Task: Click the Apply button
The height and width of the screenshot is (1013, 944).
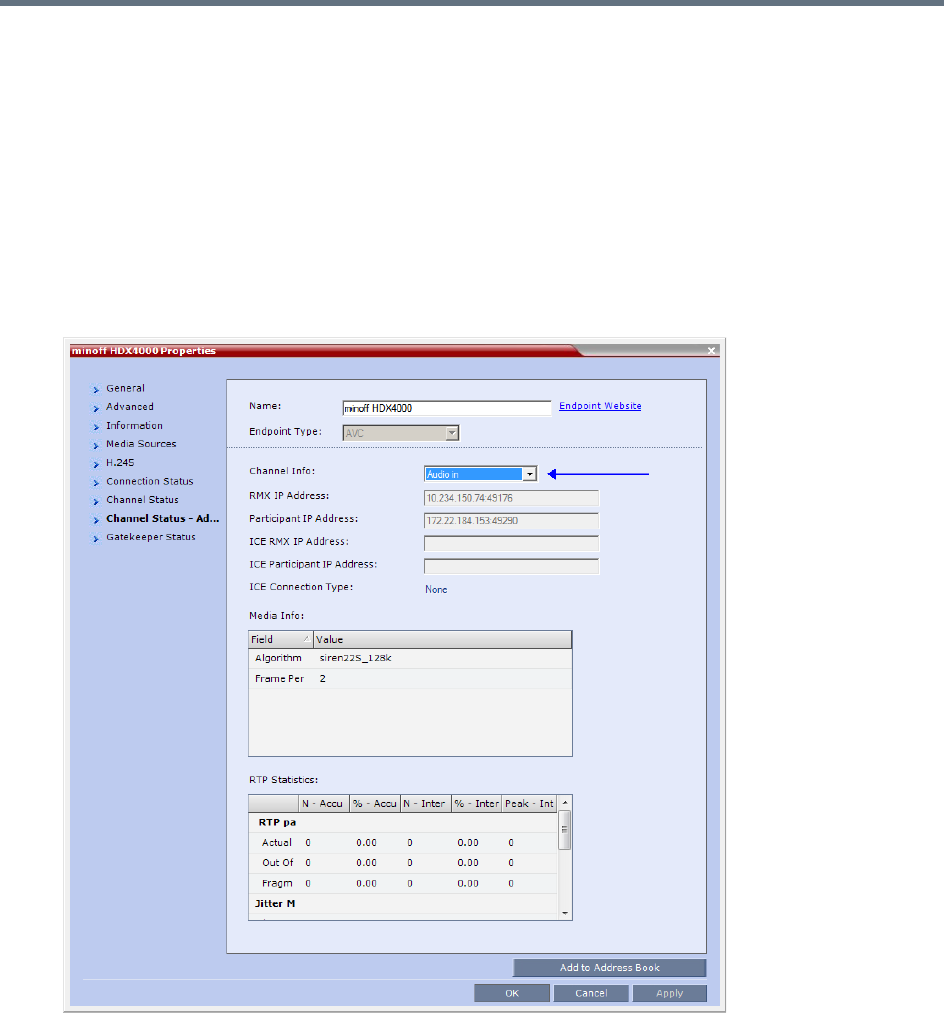Action: (669, 993)
